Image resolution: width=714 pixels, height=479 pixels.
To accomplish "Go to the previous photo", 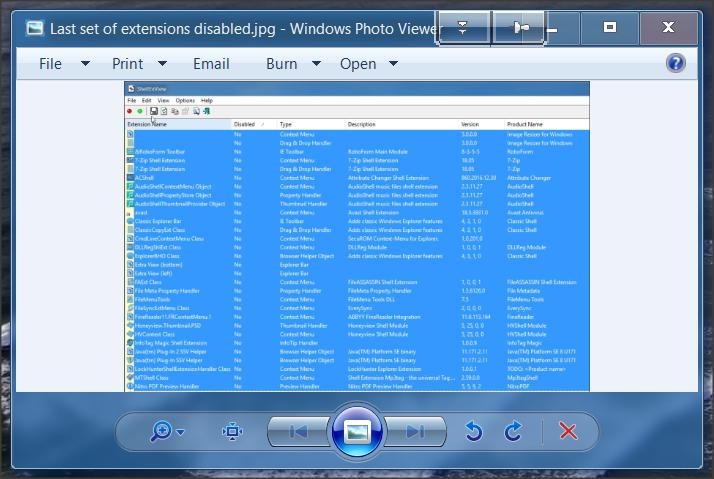I will [x=298, y=431].
